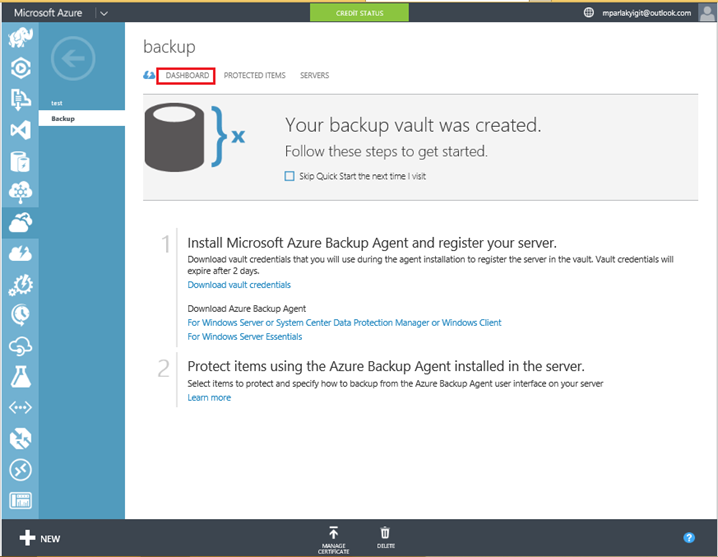718x557 pixels.
Task: Click Credit Status green button
Action: [x=359, y=13]
